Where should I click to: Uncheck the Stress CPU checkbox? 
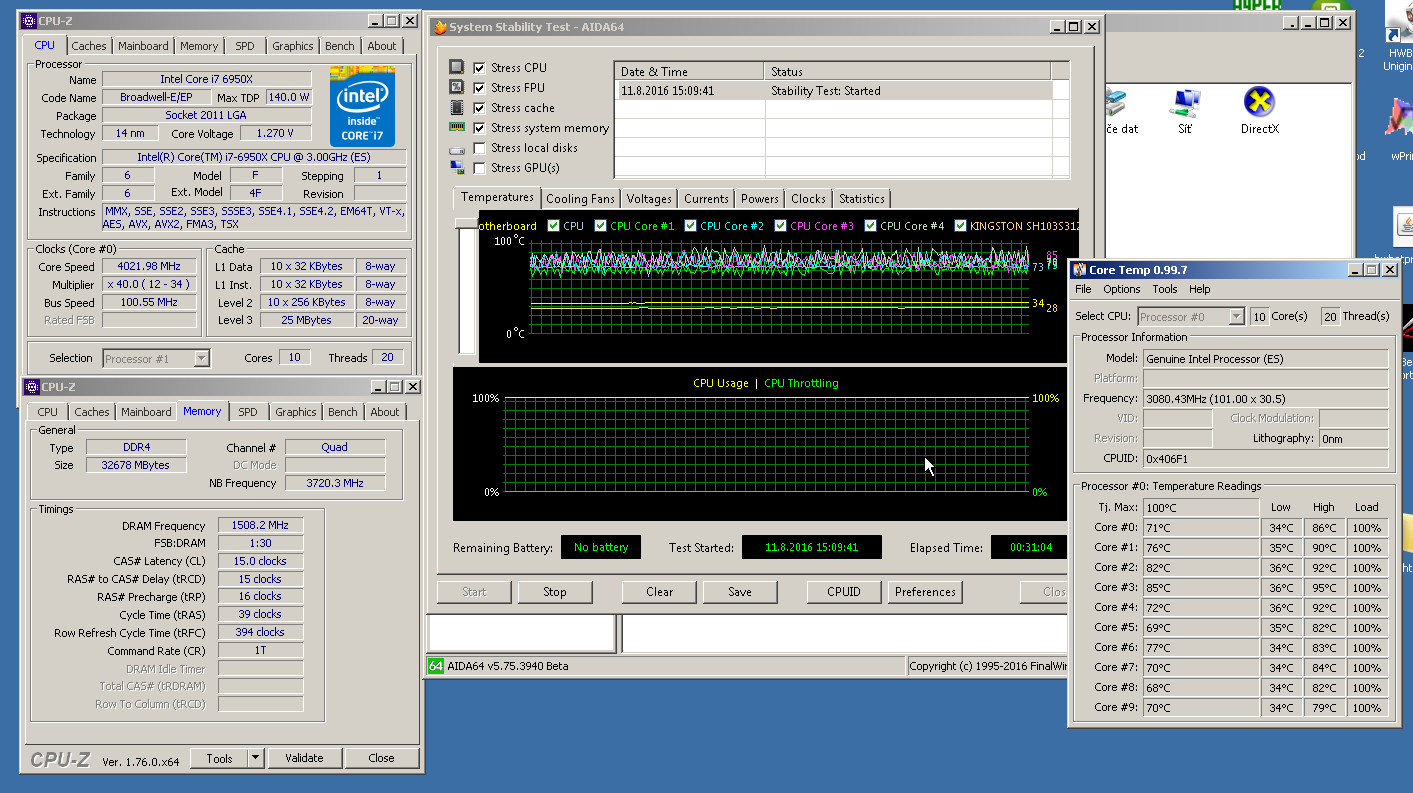click(x=479, y=67)
